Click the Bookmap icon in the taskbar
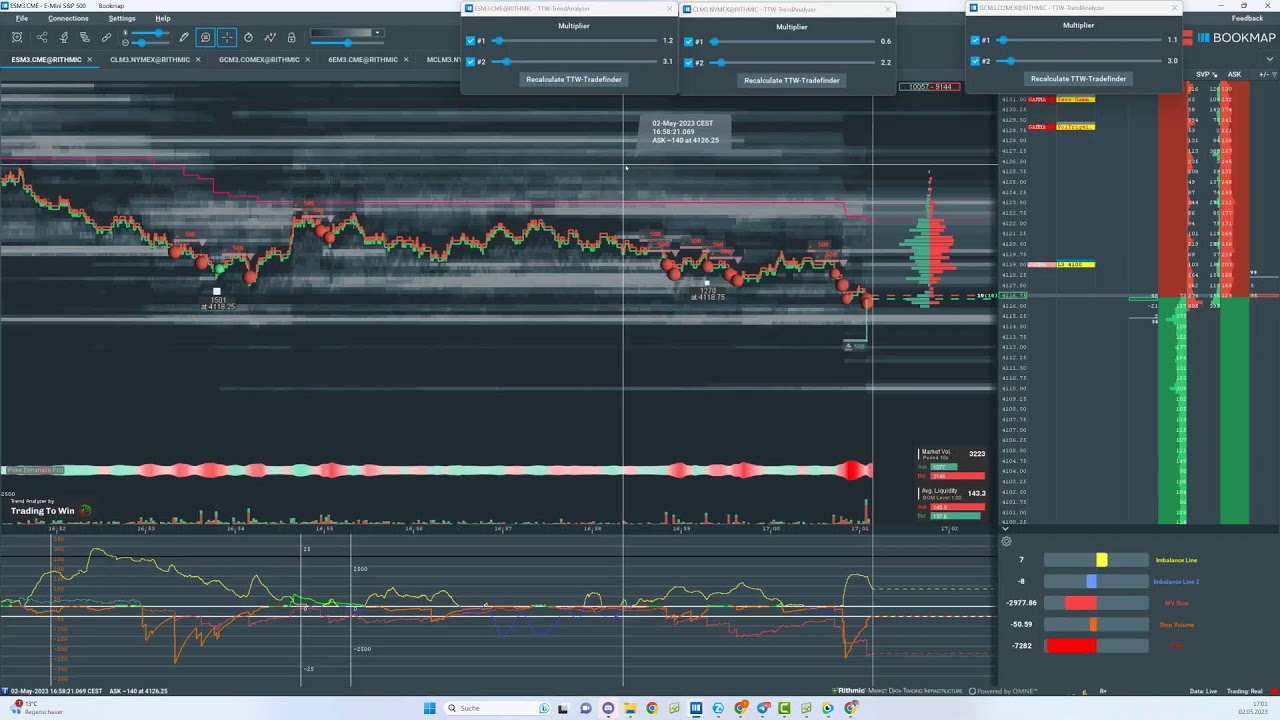The height and width of the screenshot is (720, 1280). [x=696, y=708]
